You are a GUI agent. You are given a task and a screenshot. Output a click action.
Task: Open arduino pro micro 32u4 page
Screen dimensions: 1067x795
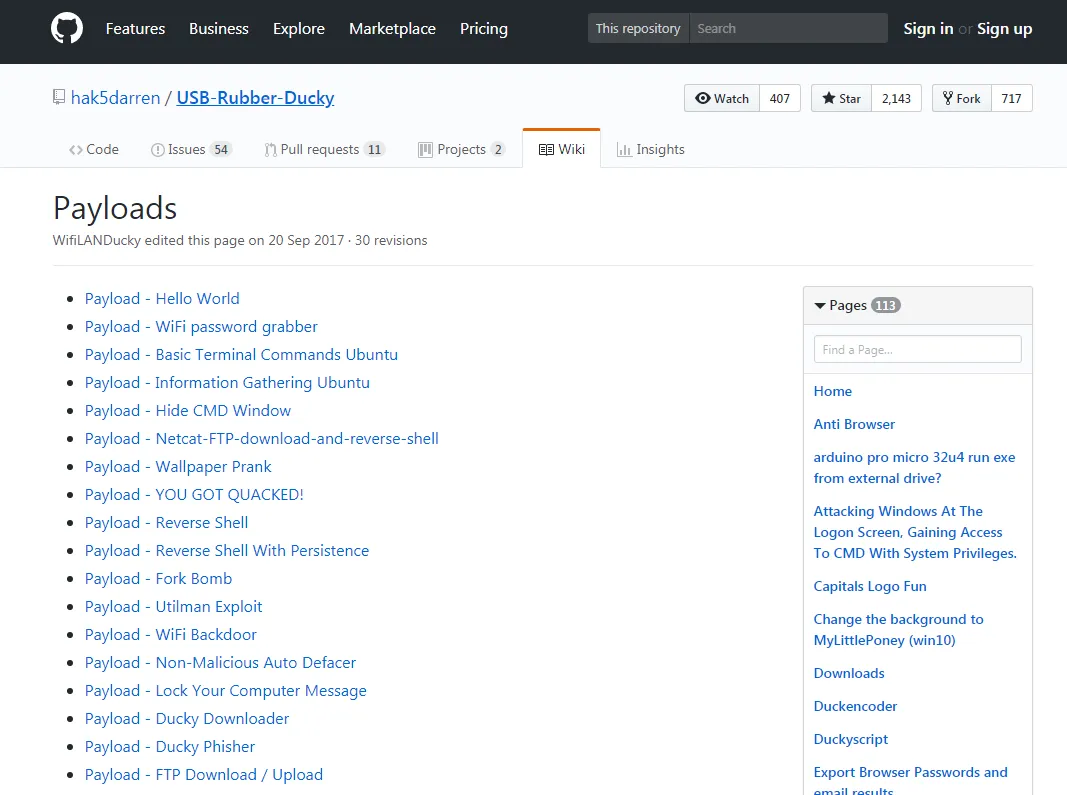[x=915, y=468]
